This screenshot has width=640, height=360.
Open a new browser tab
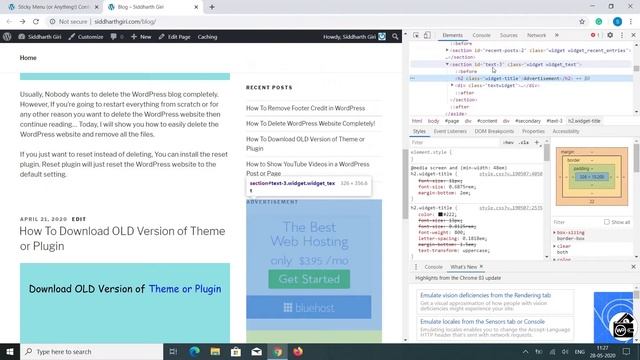coord(212,7)
